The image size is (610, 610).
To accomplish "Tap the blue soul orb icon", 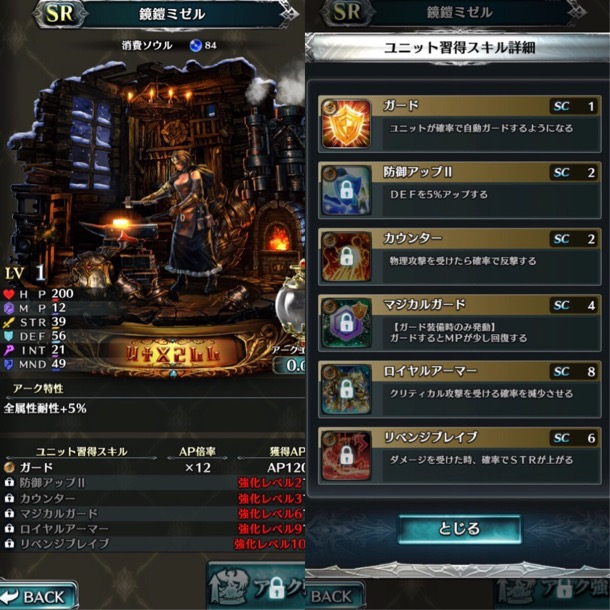I will click(195, 45).
